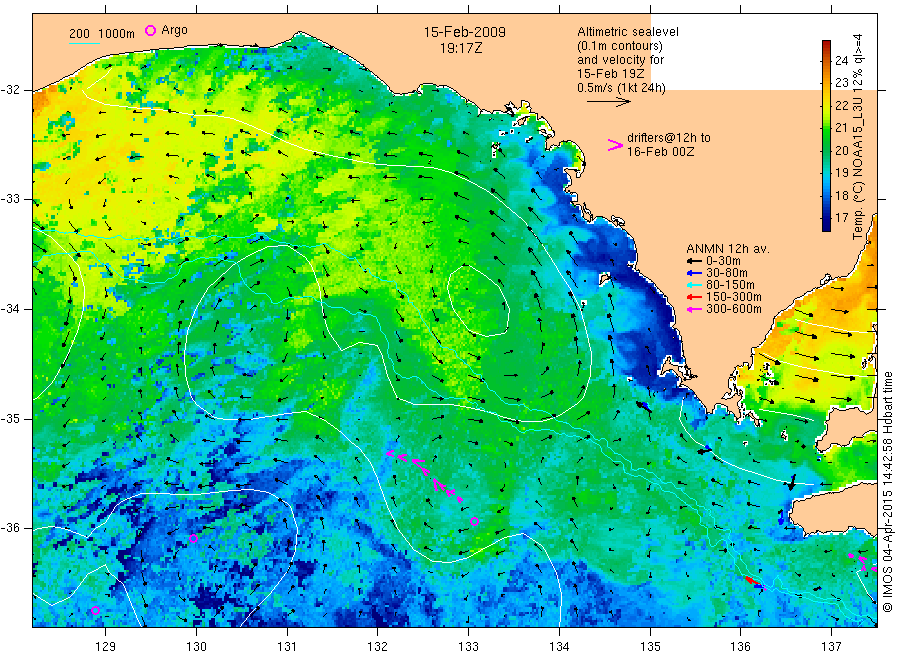Click the 0.5m/s velocity scale arrow
Screen dimensions: 900x660
click(x=608, y=102)
